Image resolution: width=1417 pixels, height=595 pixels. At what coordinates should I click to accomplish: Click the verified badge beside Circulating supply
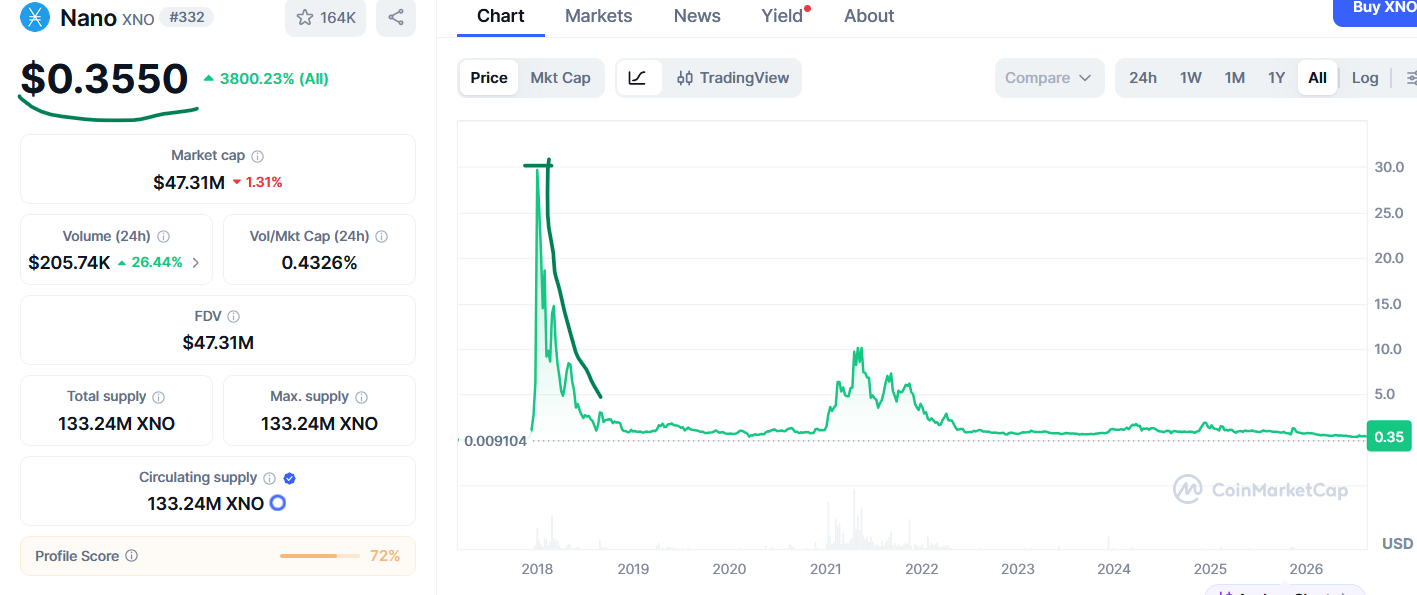[x=289, y=478]
